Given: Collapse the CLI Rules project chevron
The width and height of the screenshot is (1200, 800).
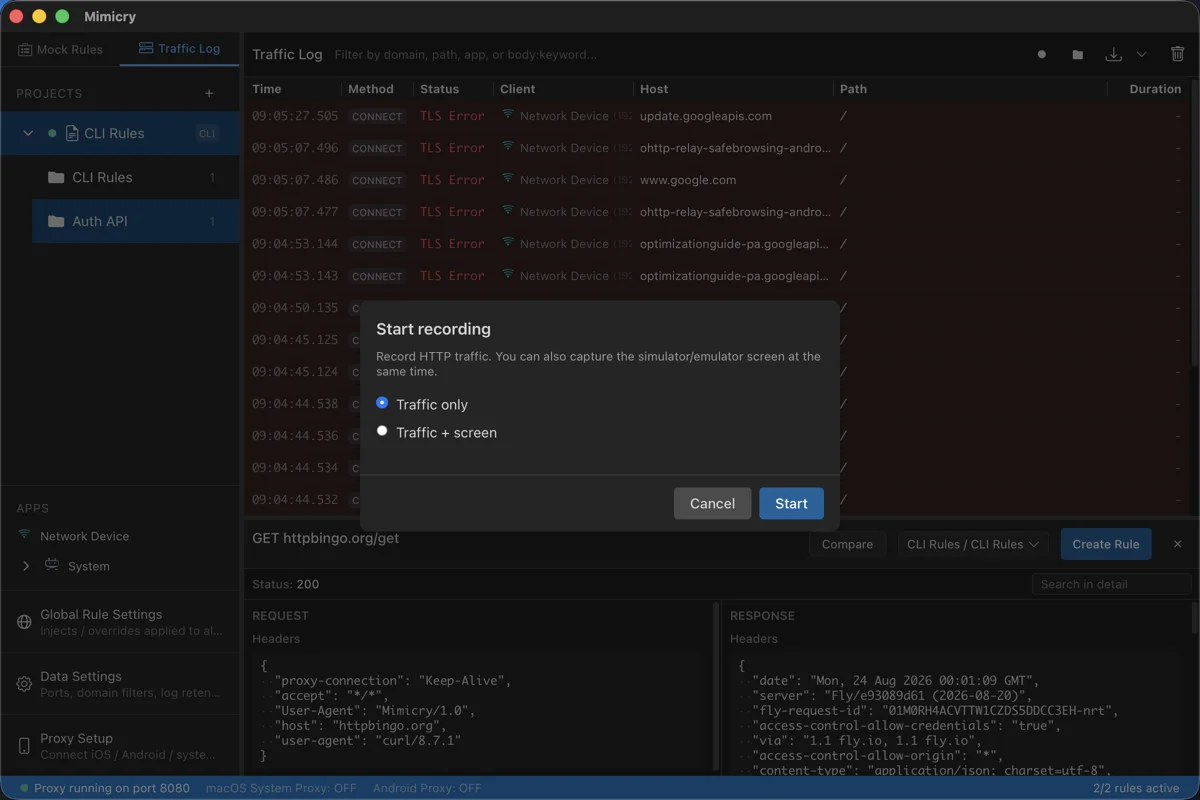Looking at the screenshot, I should pyautogui.click(x=27, y=133).
